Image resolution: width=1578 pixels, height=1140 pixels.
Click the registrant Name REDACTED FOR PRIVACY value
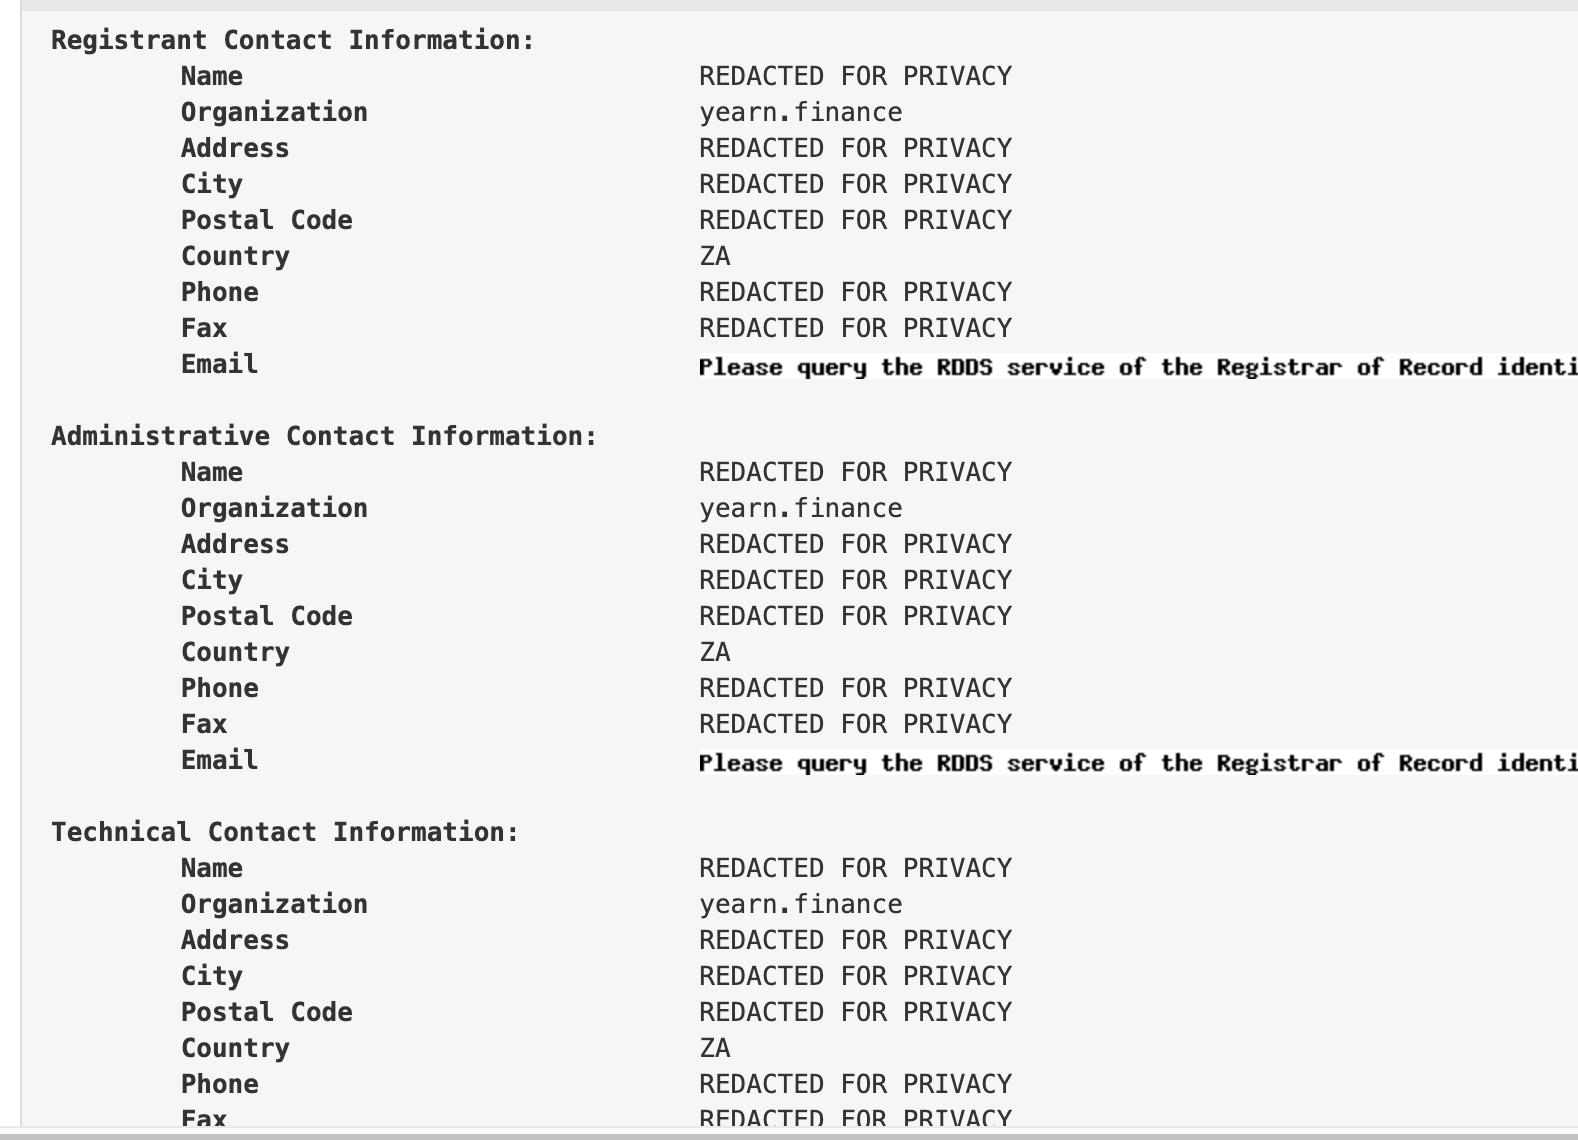855,76
